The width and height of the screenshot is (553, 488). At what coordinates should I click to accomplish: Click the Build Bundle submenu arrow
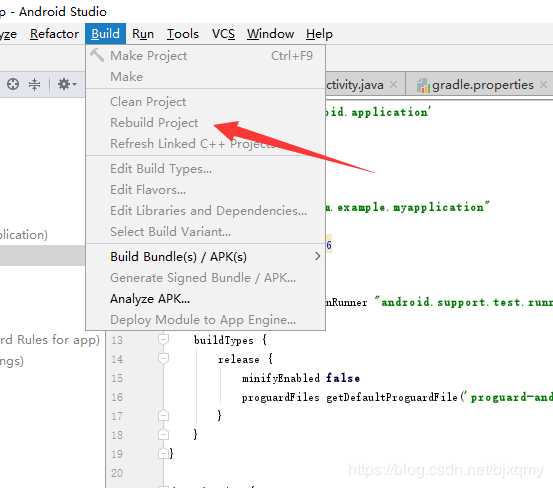tap(317, 256)
